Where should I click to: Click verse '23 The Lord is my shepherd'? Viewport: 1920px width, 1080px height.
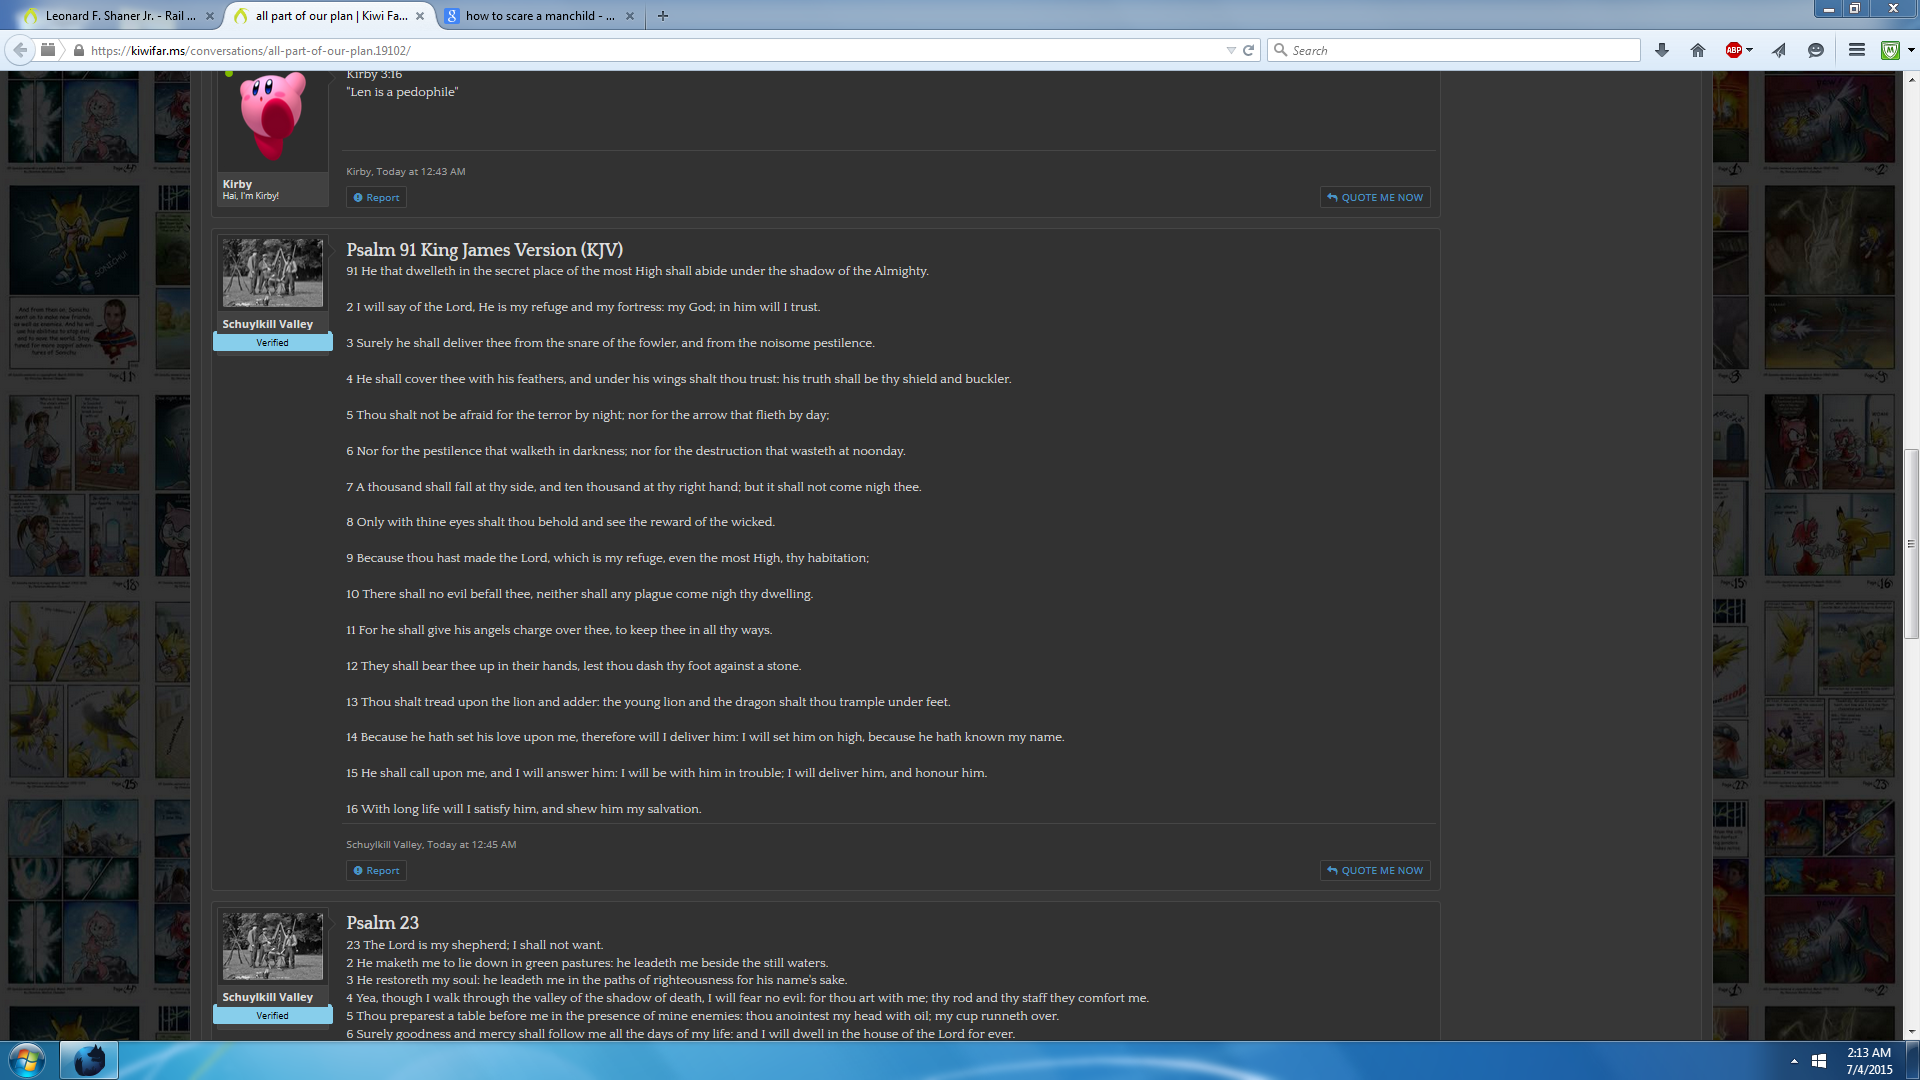[474, 945]
